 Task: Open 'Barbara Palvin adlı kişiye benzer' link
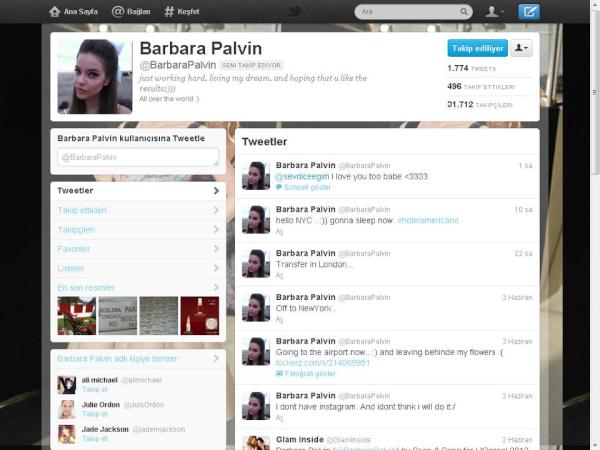(x=117, y=359)
